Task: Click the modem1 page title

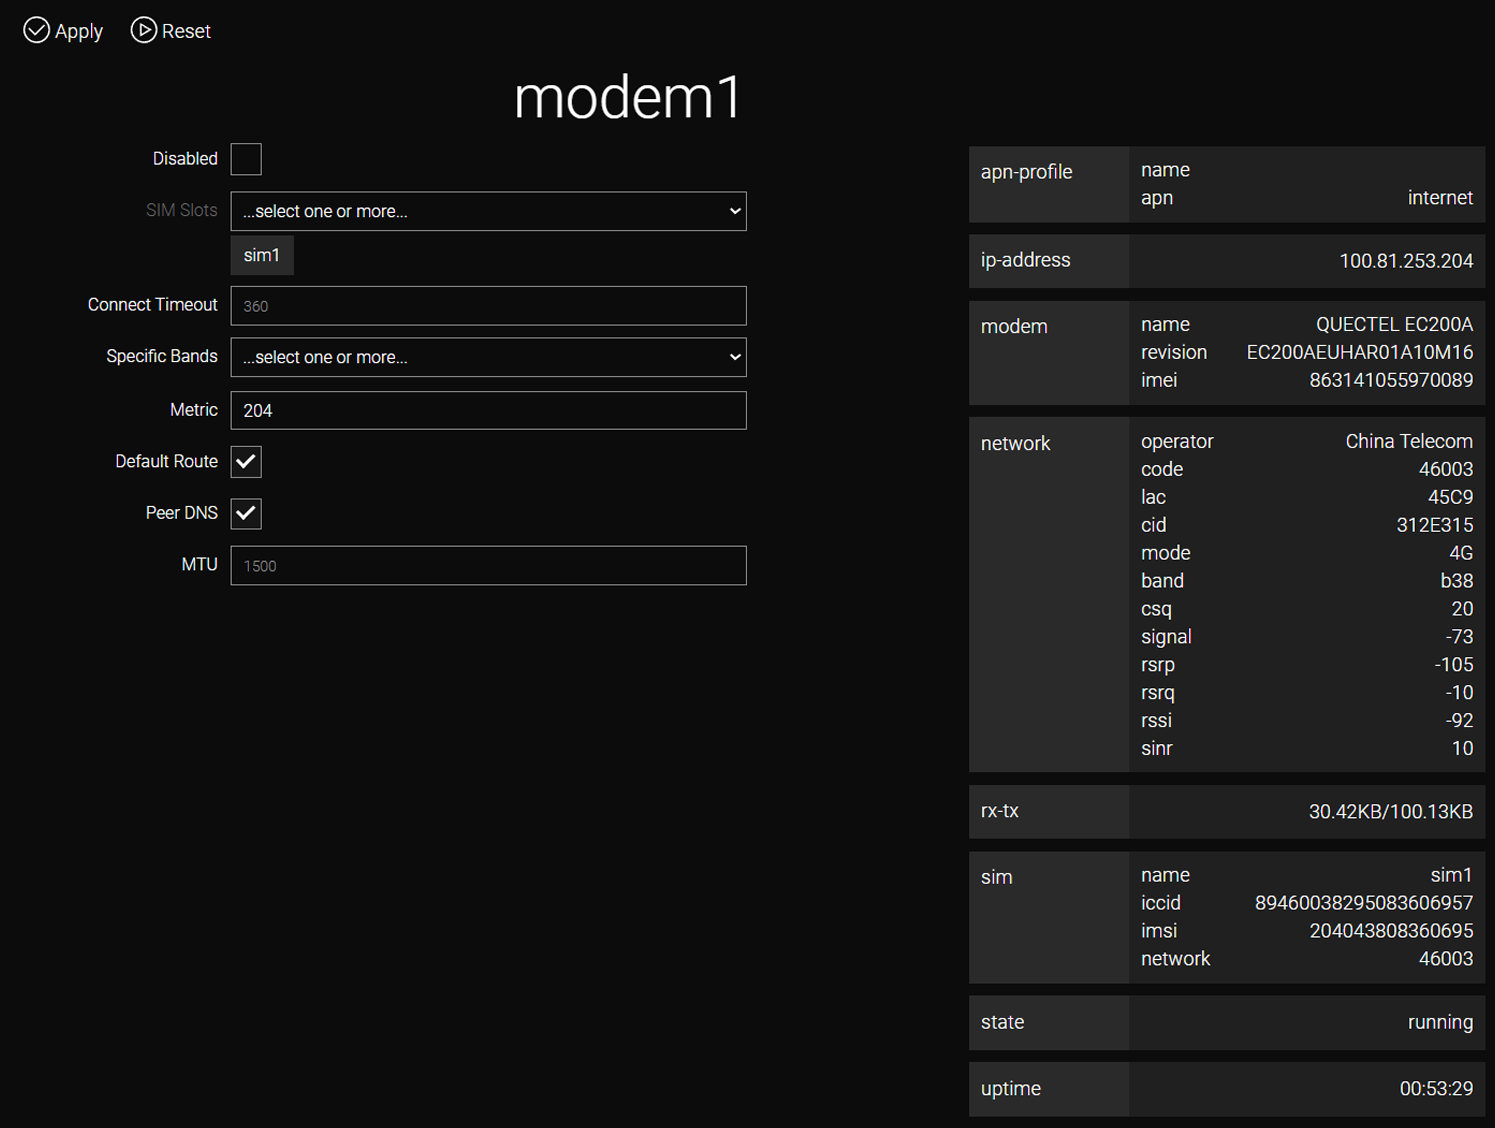Action: pyautogui.click(x=628, y=98)
